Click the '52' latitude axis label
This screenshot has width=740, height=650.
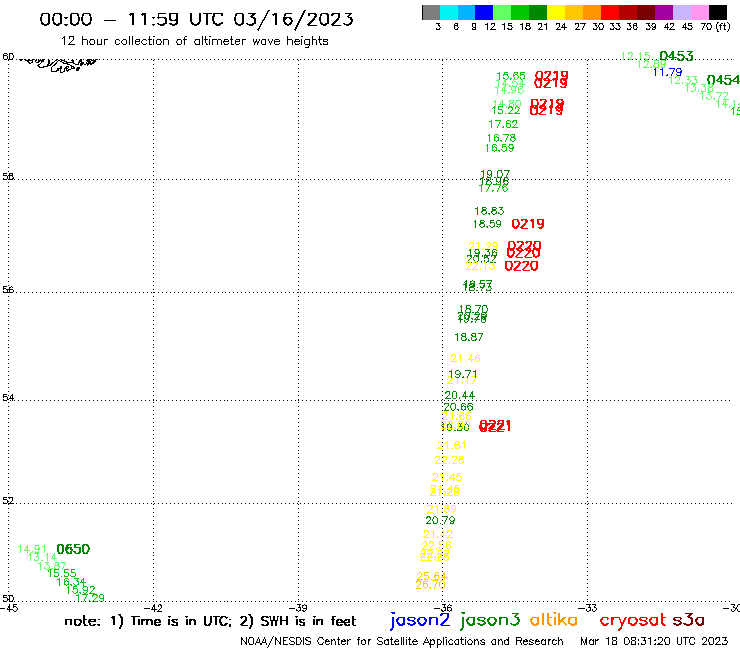coord(8,501)
